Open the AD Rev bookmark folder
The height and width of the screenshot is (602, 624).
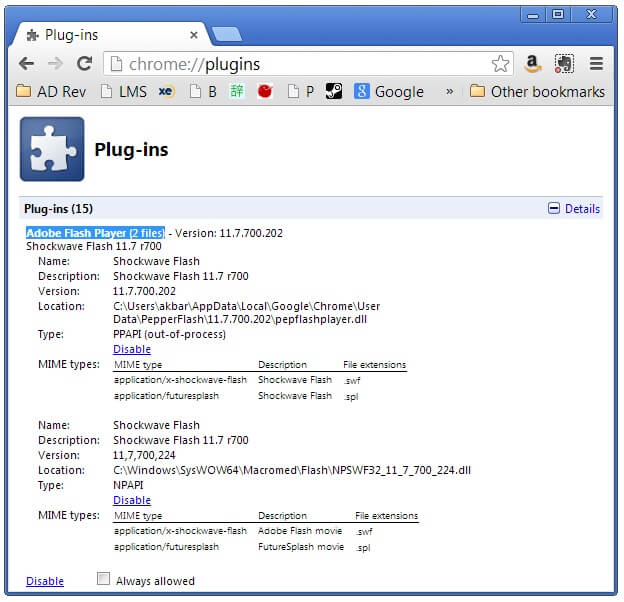(x=51, y=92)
